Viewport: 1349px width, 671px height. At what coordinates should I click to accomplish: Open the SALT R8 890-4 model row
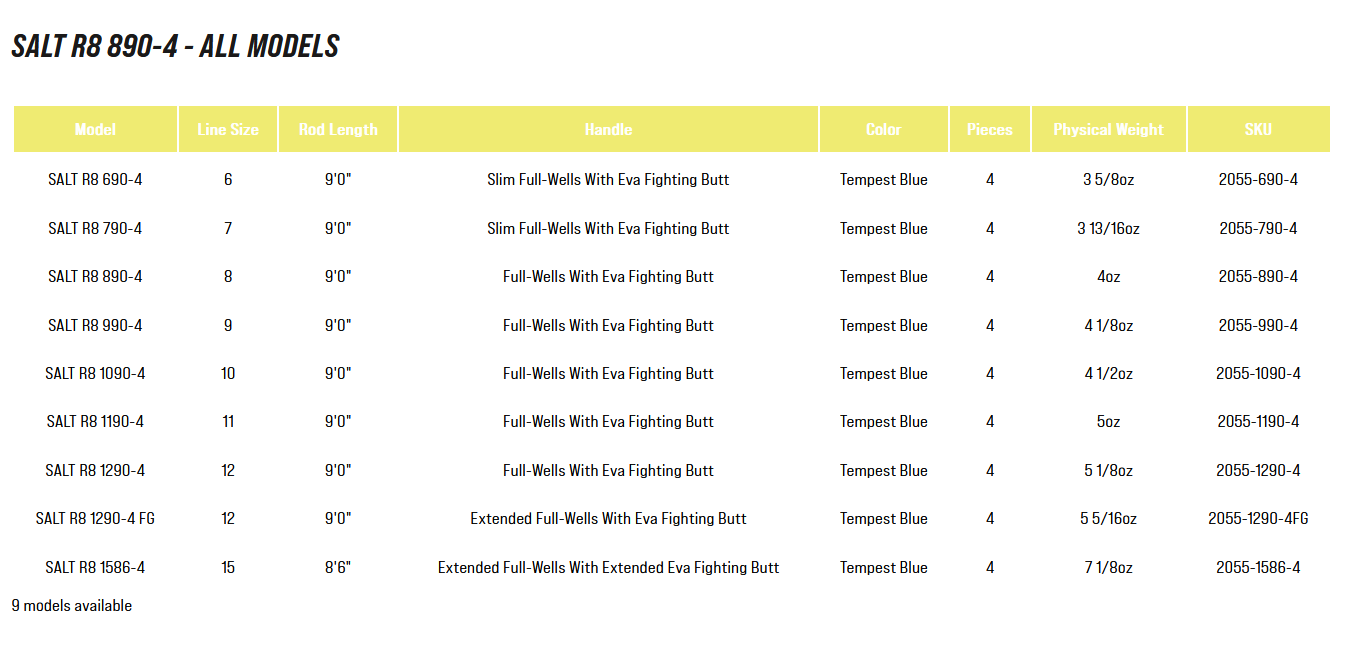click(x=95, y=277)
